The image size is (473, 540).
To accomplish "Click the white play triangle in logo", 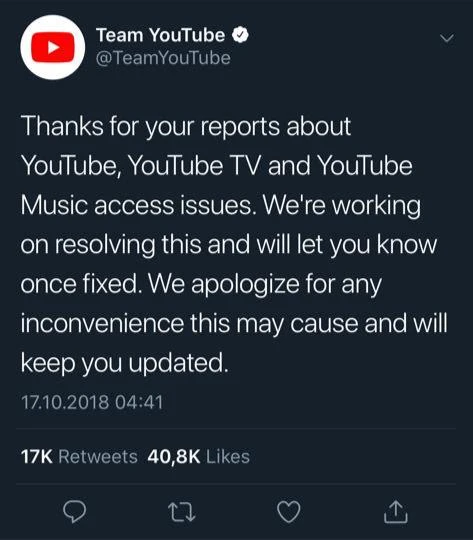I will [52, 47].
